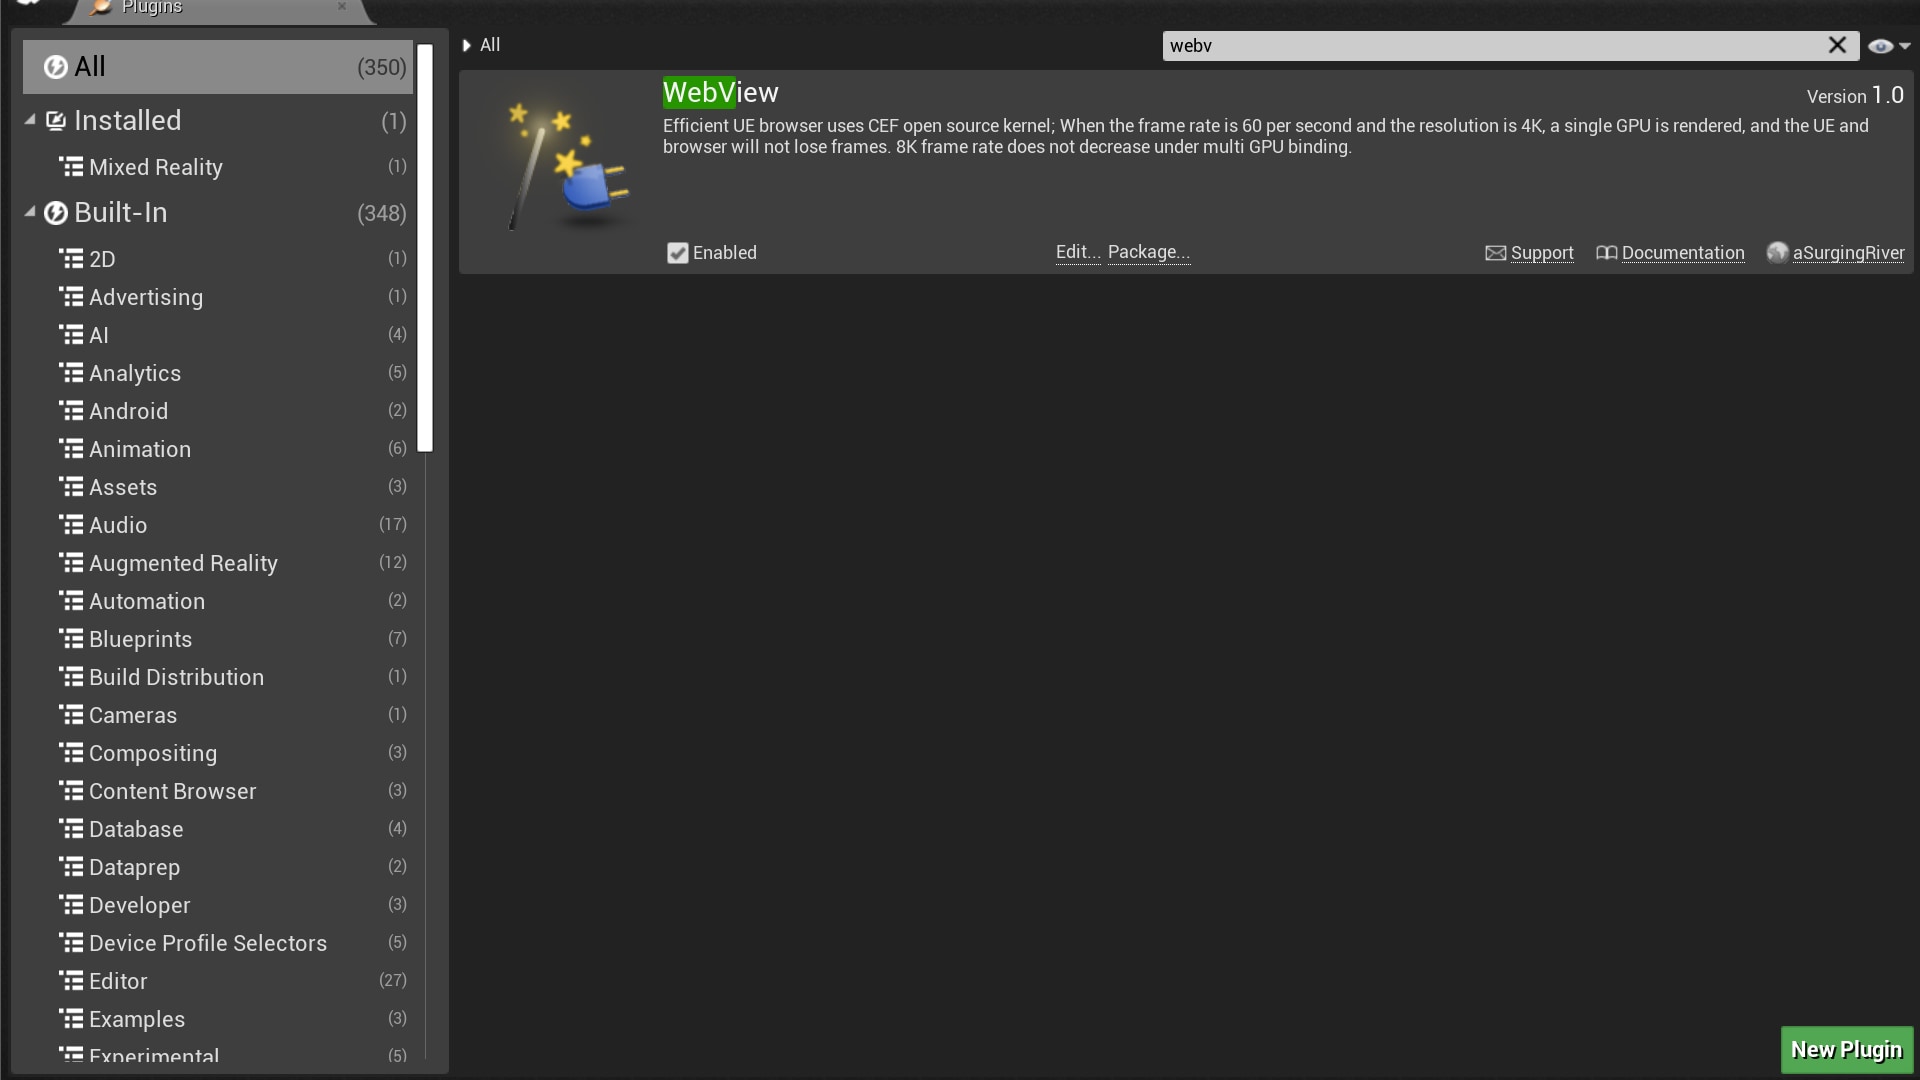The height and width of the screenshot is (1080, 1920).
Task: Select the Augmented Reality category
Action: click(183, 563)
